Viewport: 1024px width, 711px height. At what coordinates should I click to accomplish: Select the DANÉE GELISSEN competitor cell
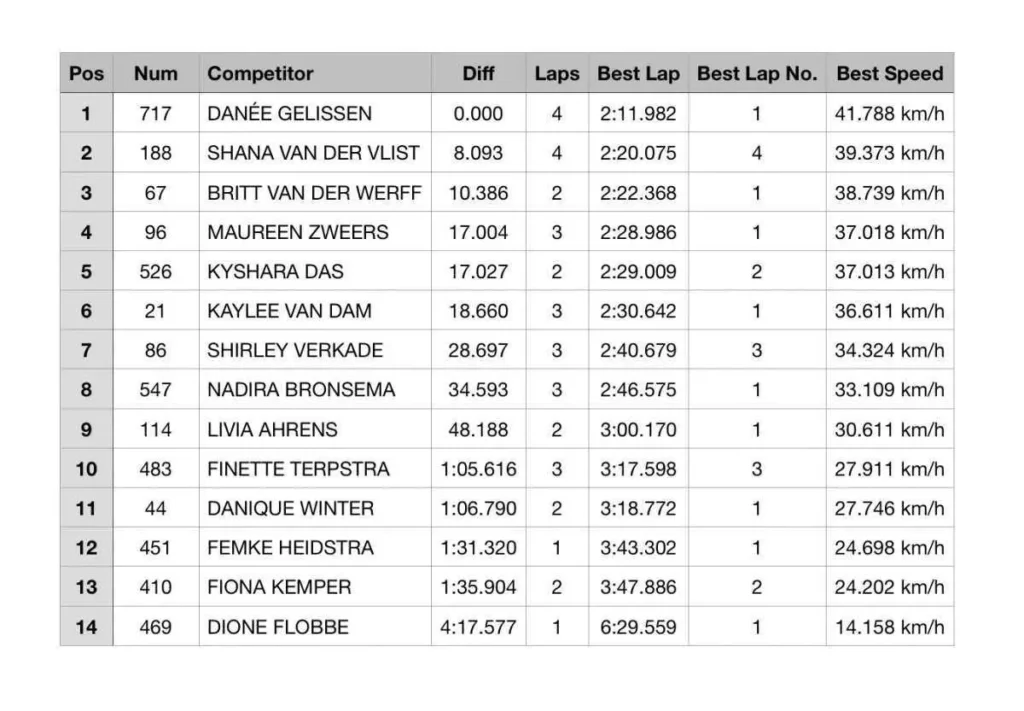tap(315, 113)
